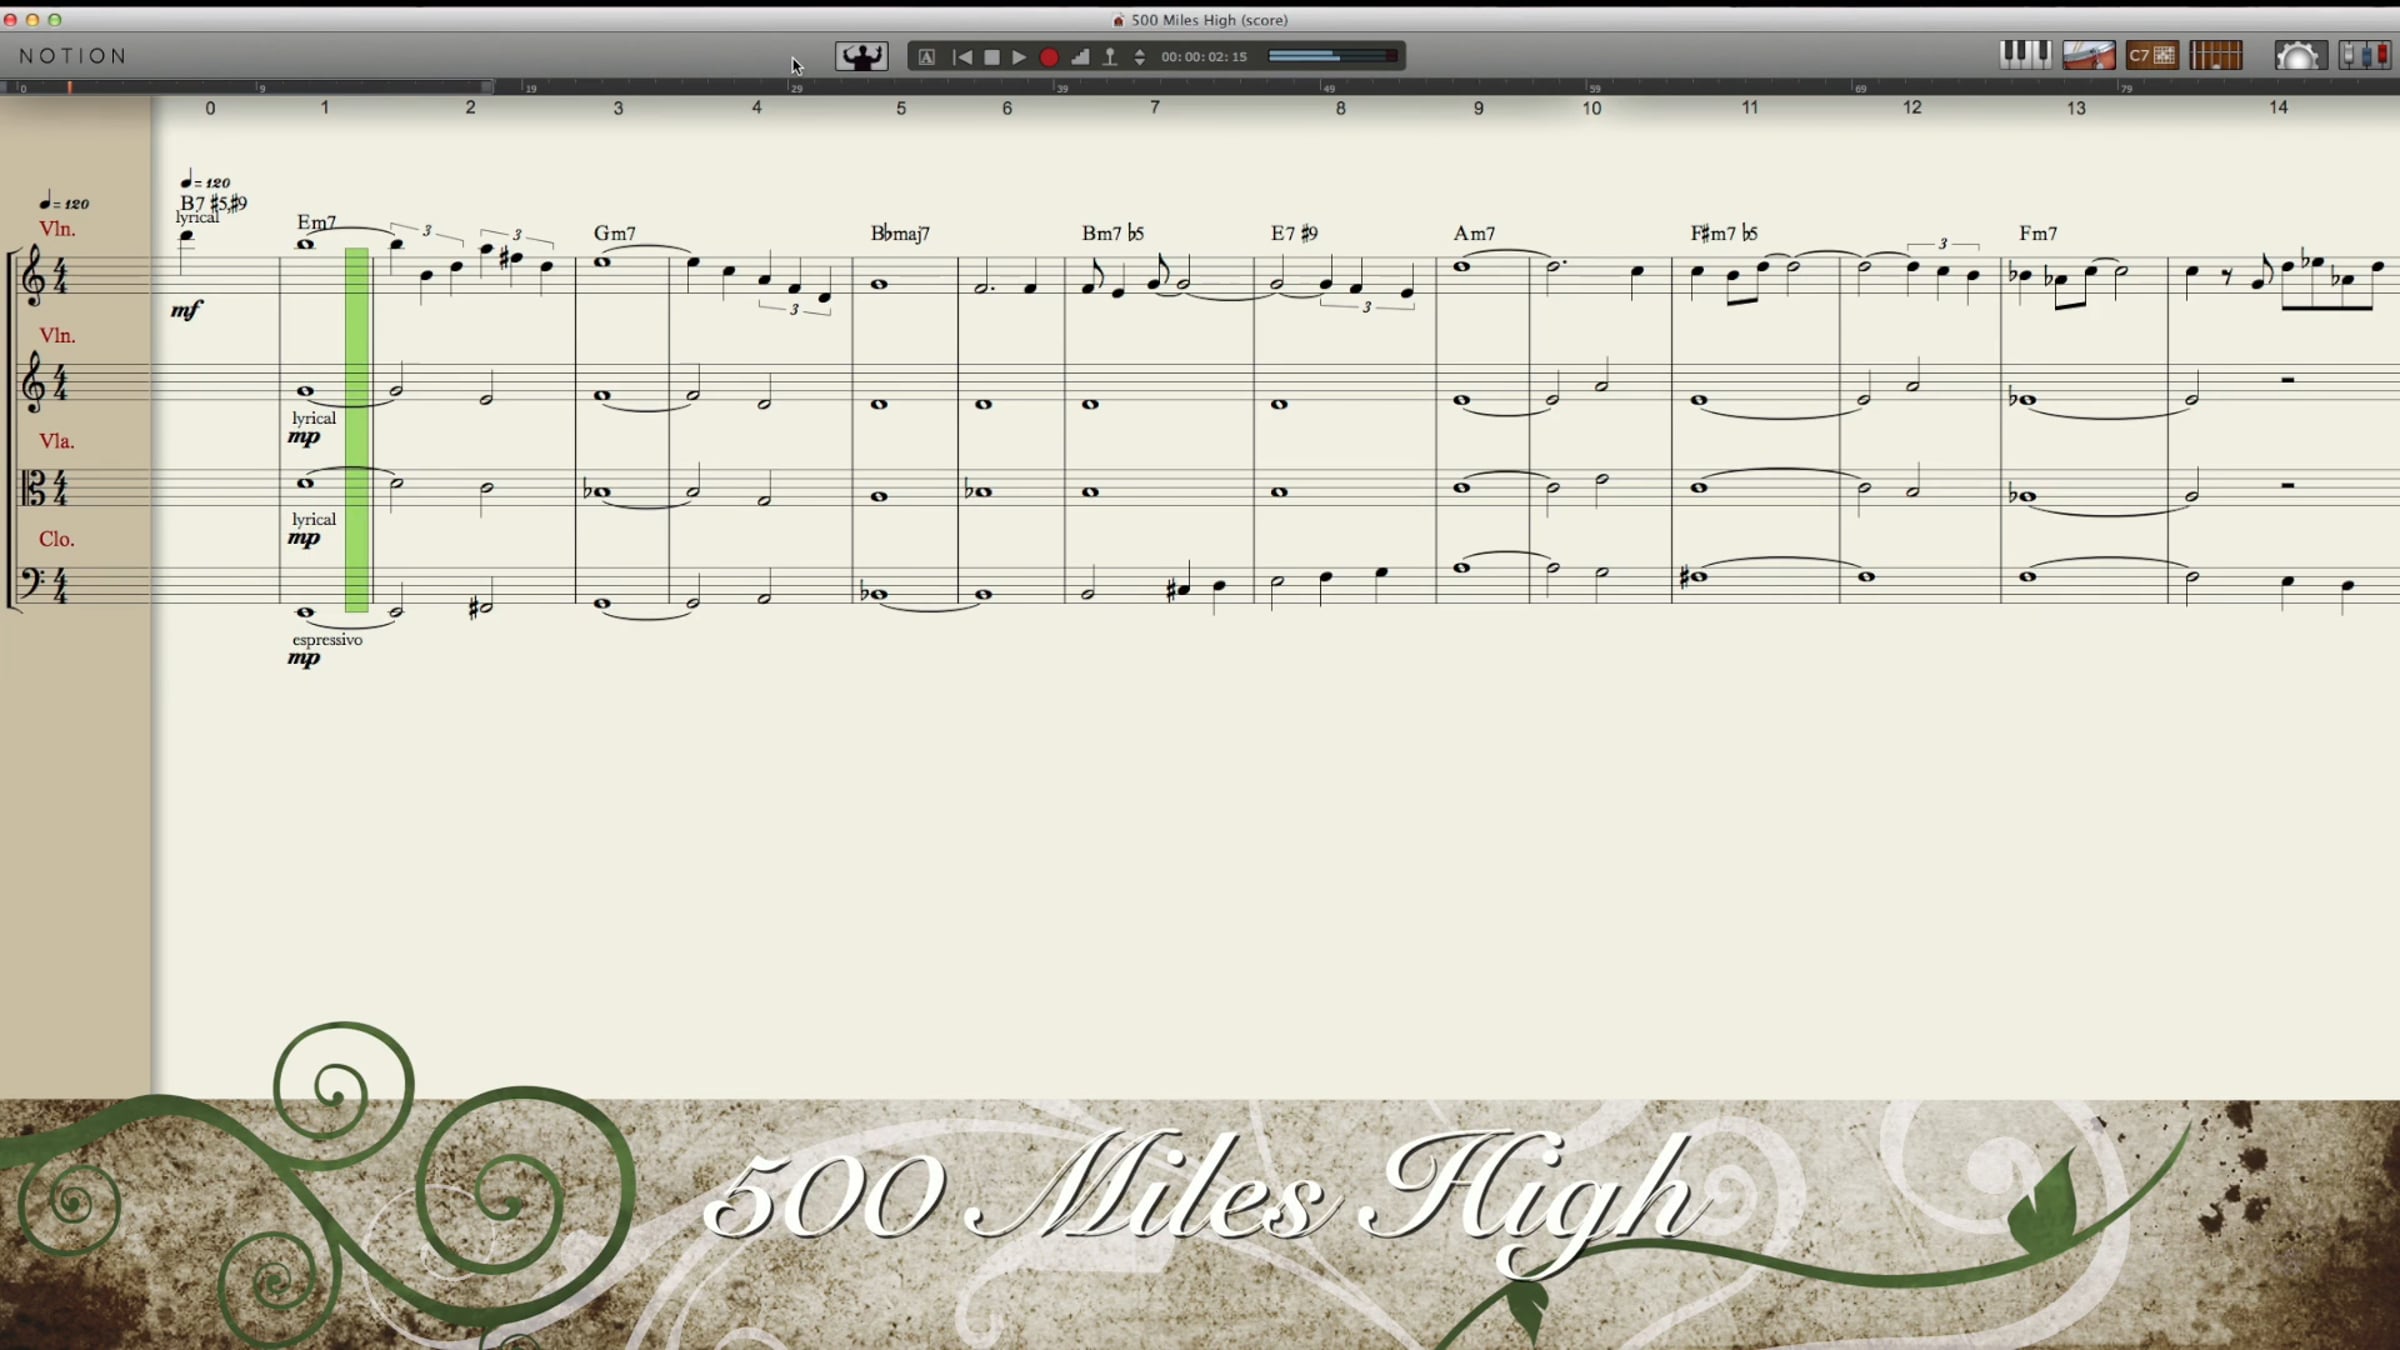Rewind playback to the beginning
Viewport: 2400px width, 1350px height.
coord(962,57)
